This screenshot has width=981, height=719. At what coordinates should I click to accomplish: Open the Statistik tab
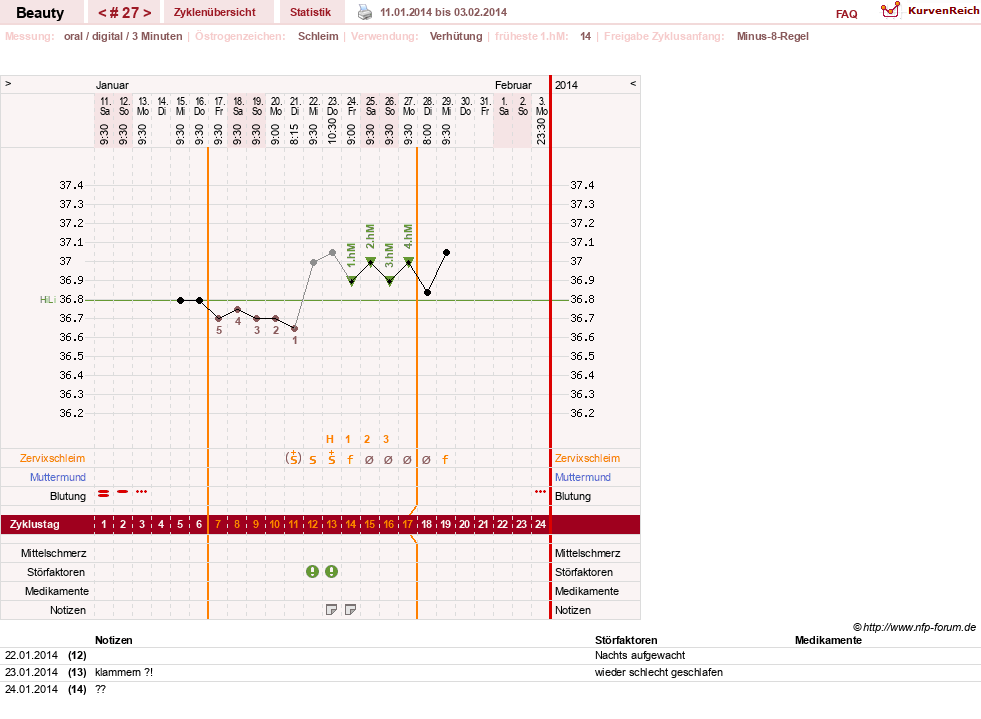pos(310,12)
